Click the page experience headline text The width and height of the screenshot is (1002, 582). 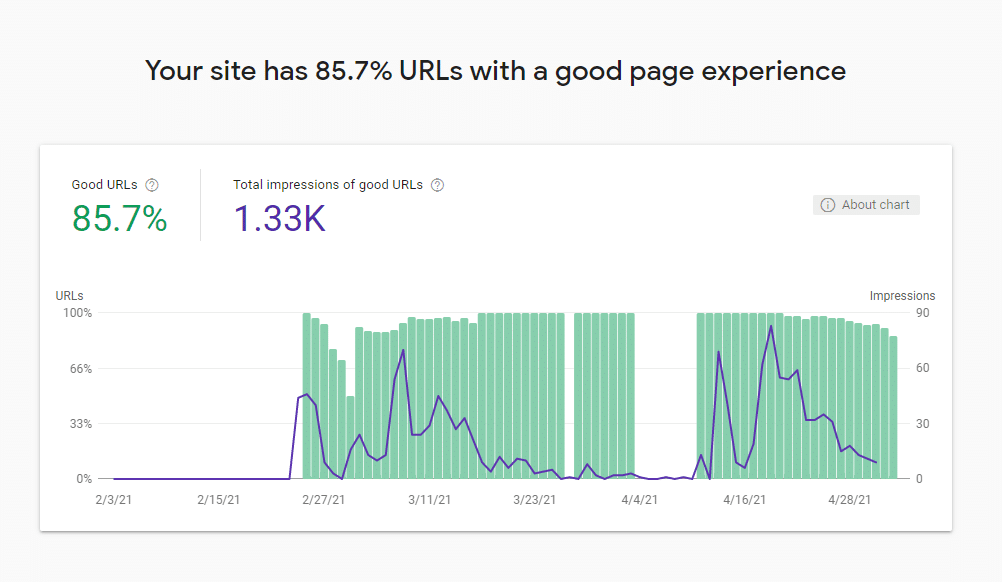pyautogui.click(x=496, y=70)
